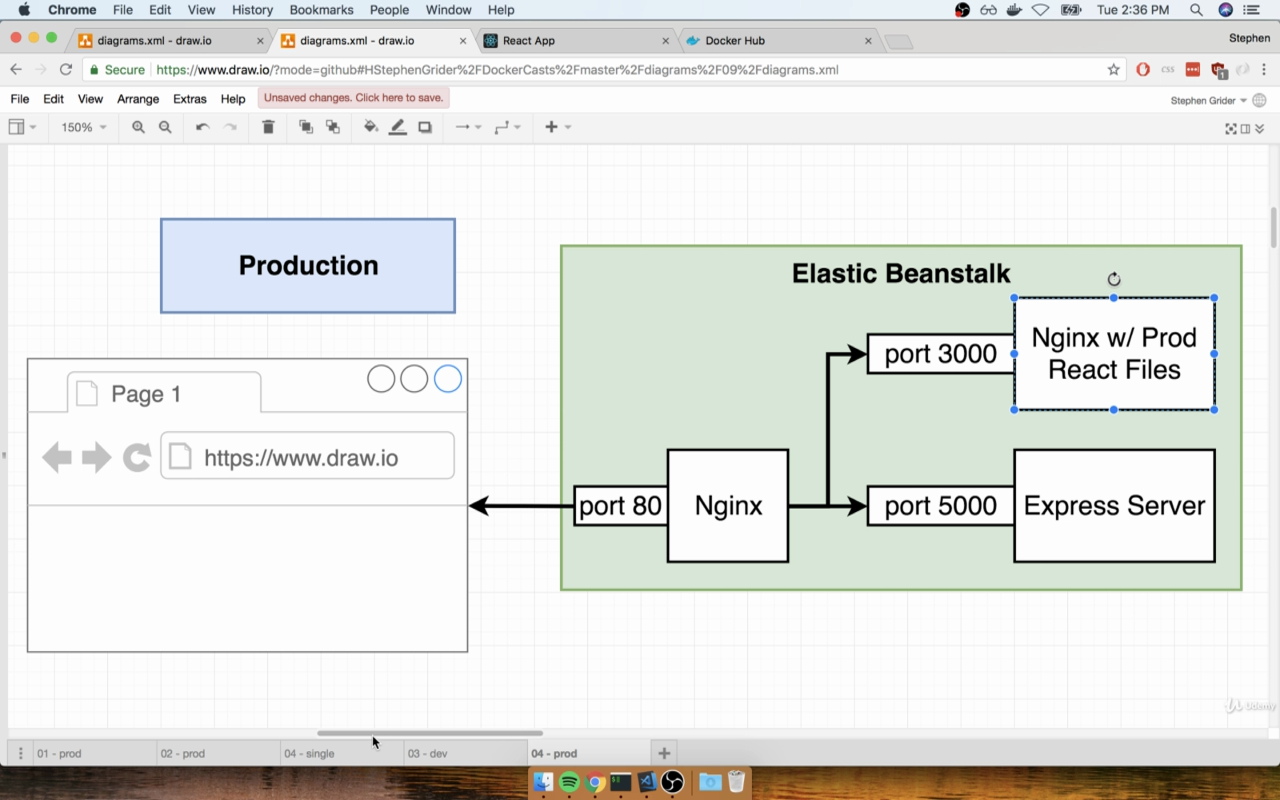Image resolution: width=1280 pixels, height=800 pixels.
Task: Zoom out with the magnifier minus icon
Action: [165, 127]
